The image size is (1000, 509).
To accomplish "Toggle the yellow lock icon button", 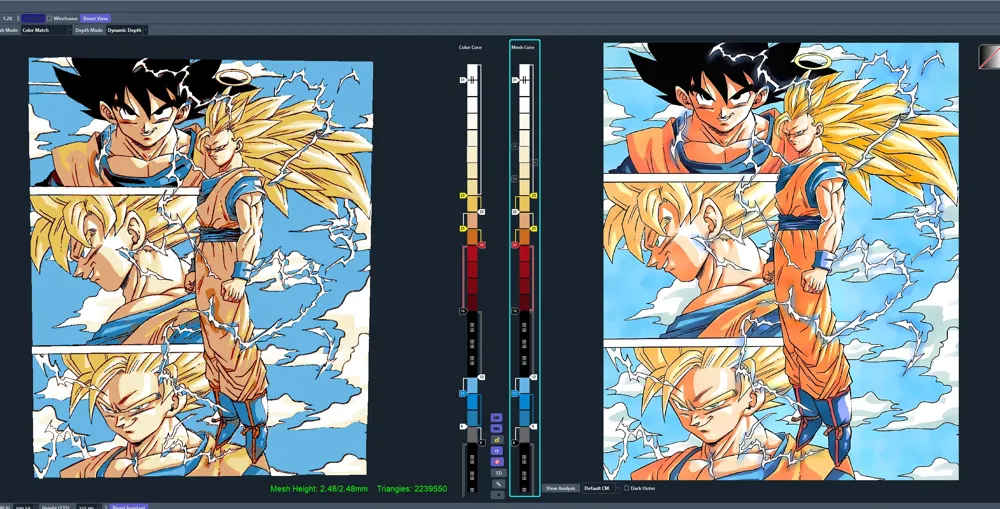I will (x=497, y=439).
